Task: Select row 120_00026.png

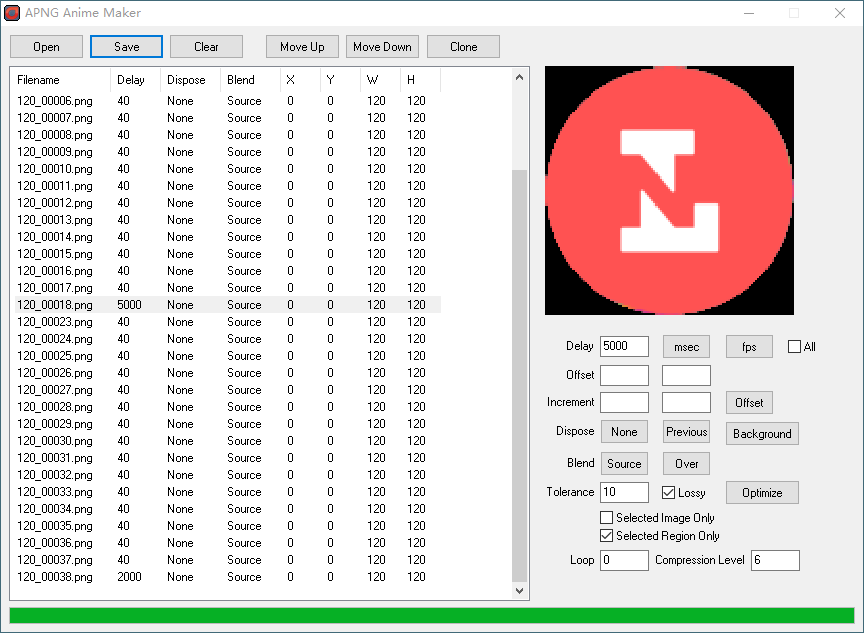Action: 228,373
